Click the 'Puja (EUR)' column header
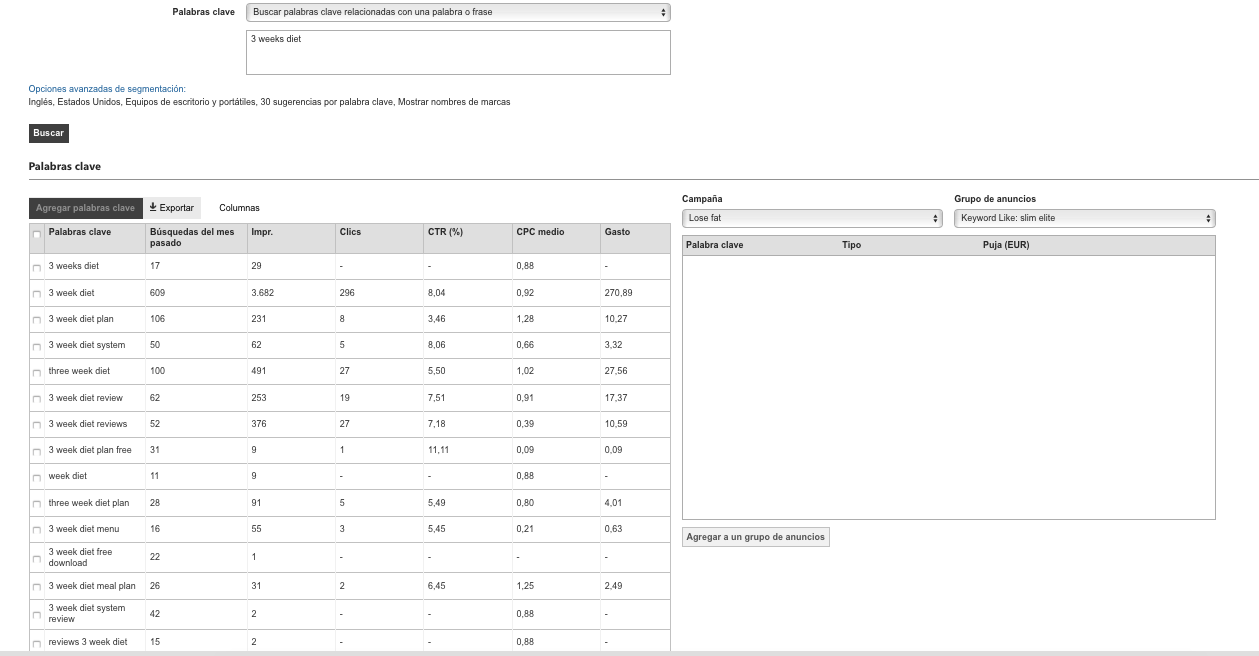 (1006, 245)
